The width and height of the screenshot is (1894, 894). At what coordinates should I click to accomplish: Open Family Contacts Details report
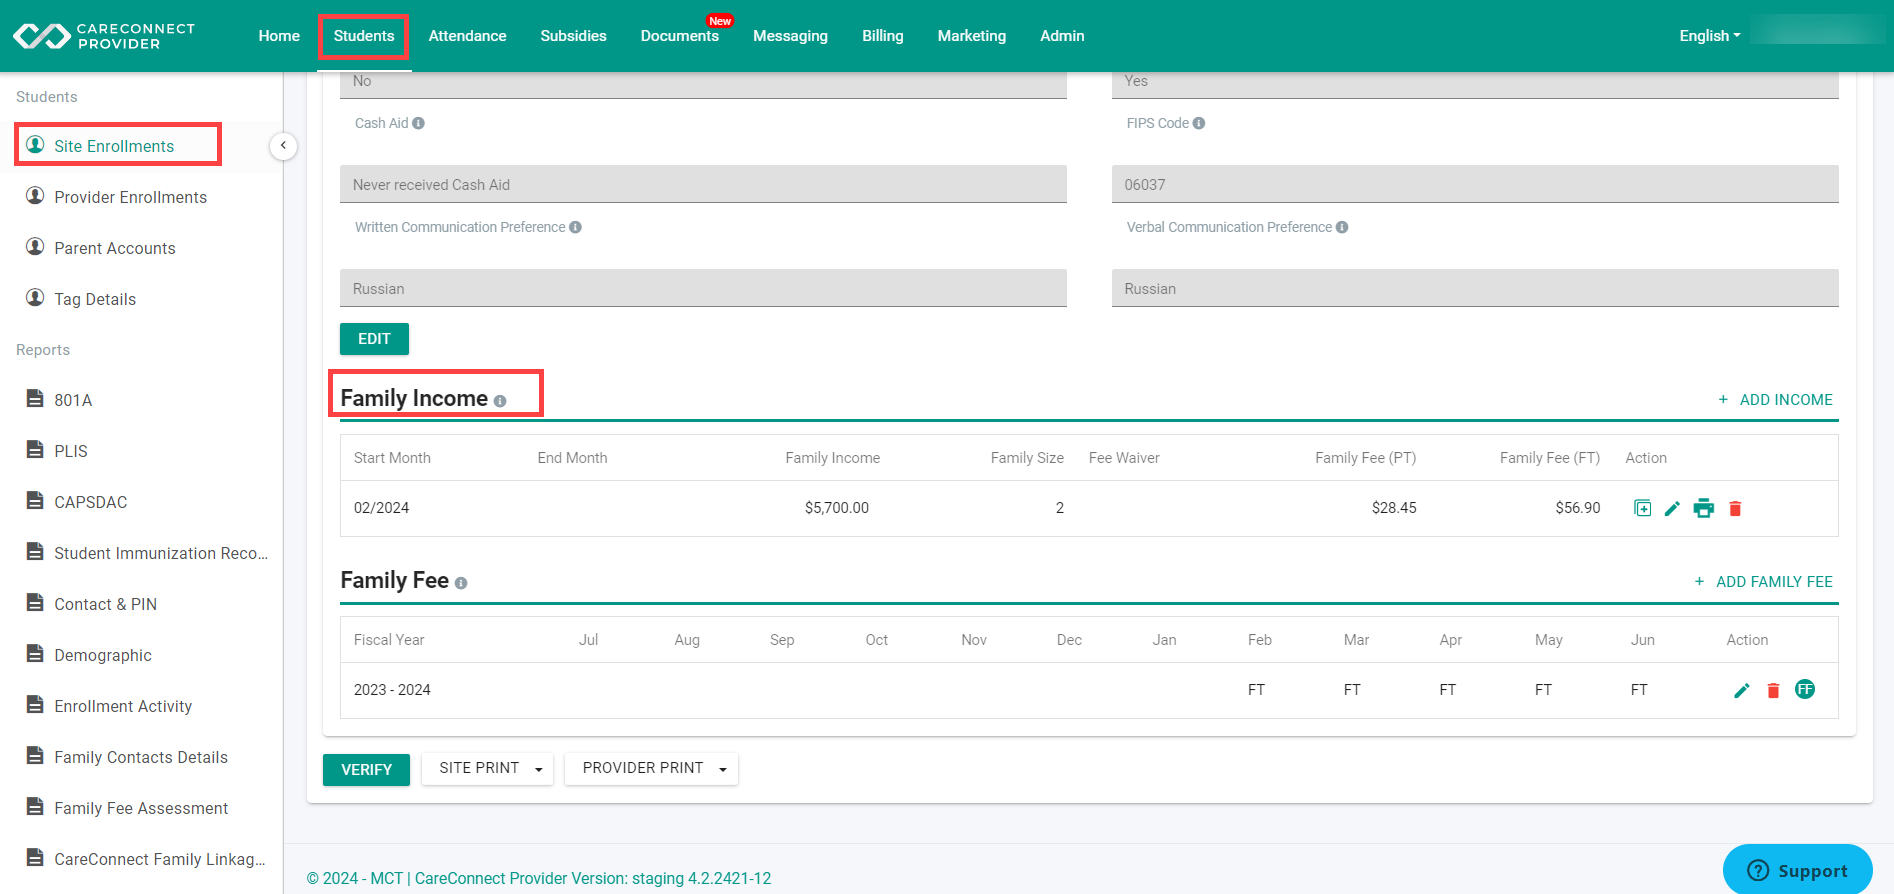pos(141,757)
